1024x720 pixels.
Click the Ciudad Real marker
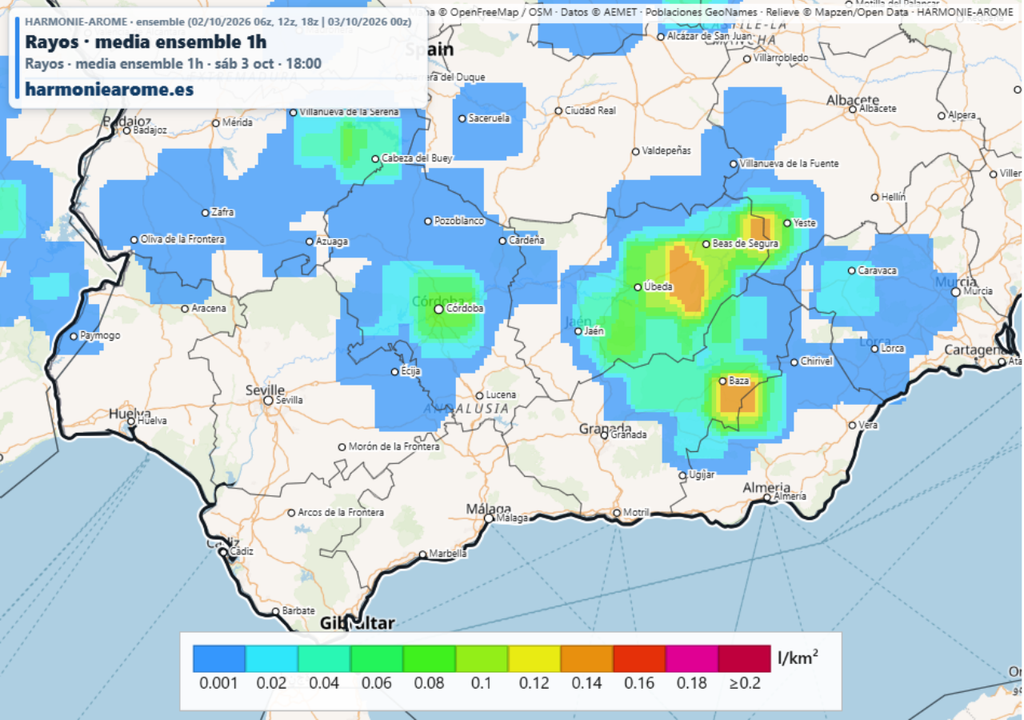click(558, 111)
